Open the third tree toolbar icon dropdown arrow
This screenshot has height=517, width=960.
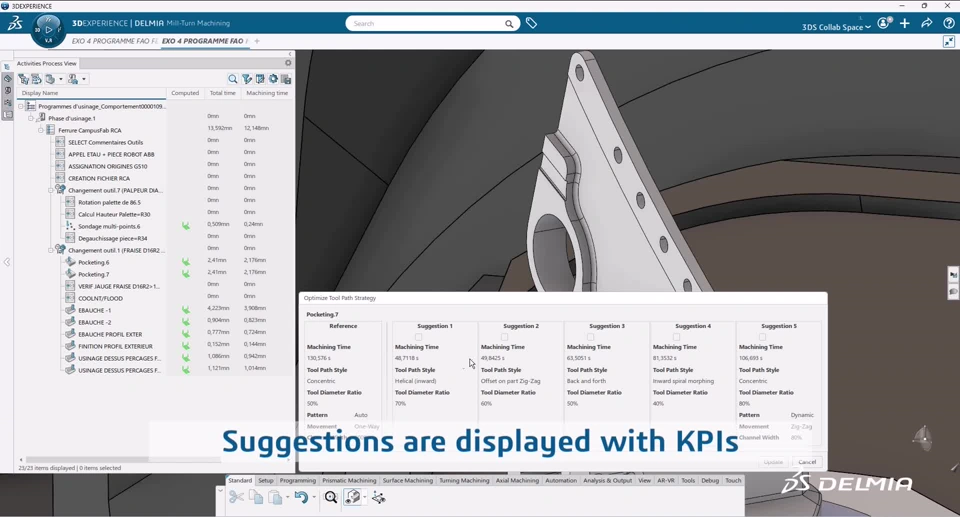(x=61, y=79)
